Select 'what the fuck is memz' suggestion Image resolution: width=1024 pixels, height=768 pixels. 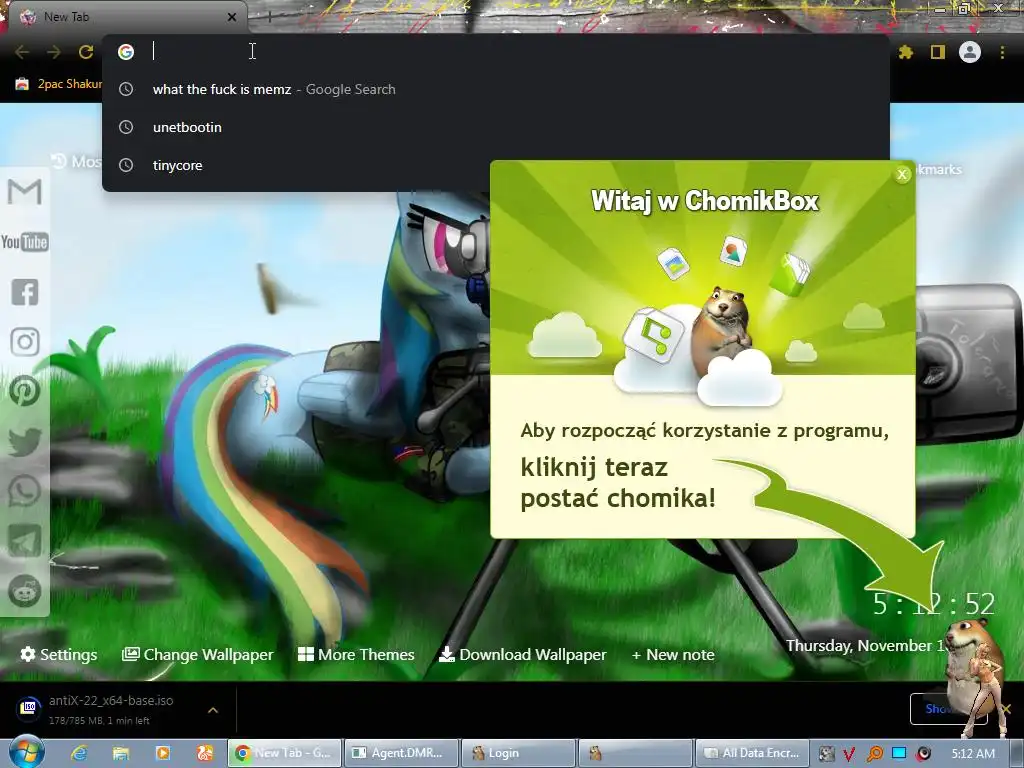pyautogui.click(x=496, y=89)
